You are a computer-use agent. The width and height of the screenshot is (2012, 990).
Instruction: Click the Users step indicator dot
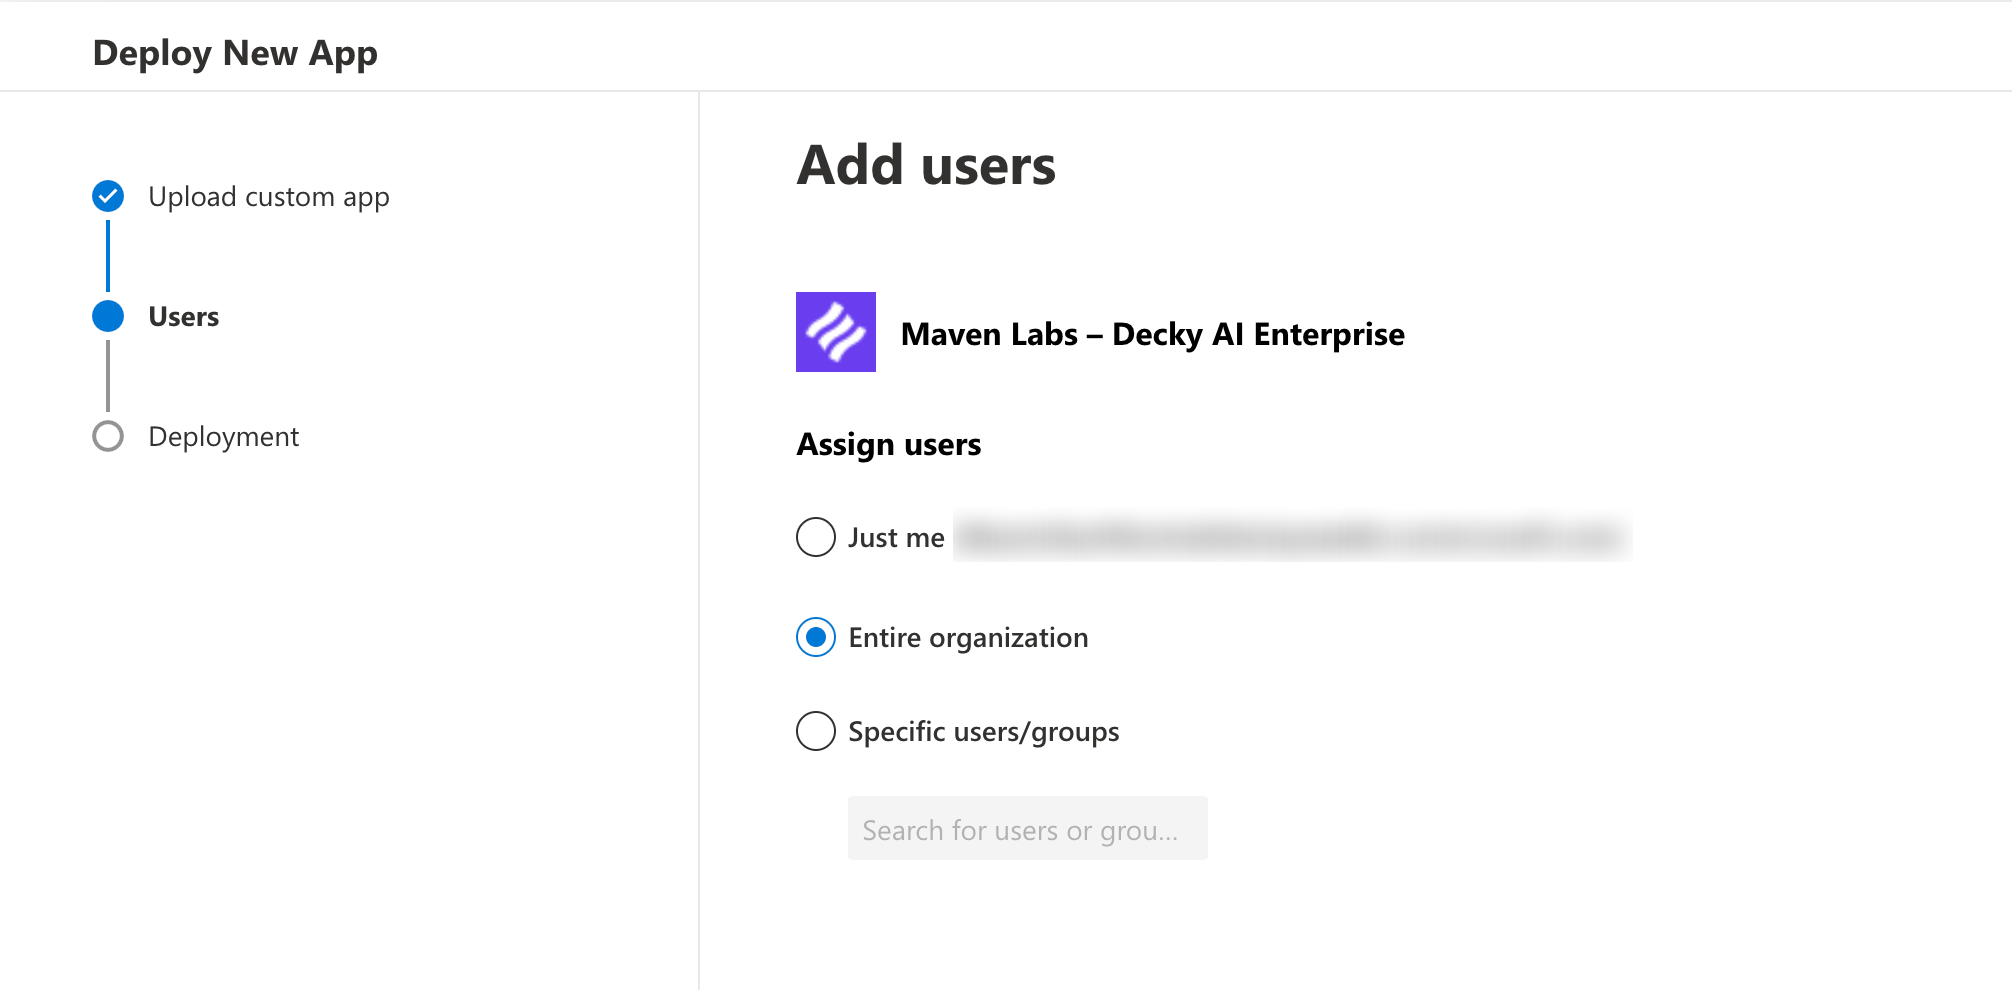[108, 316]
